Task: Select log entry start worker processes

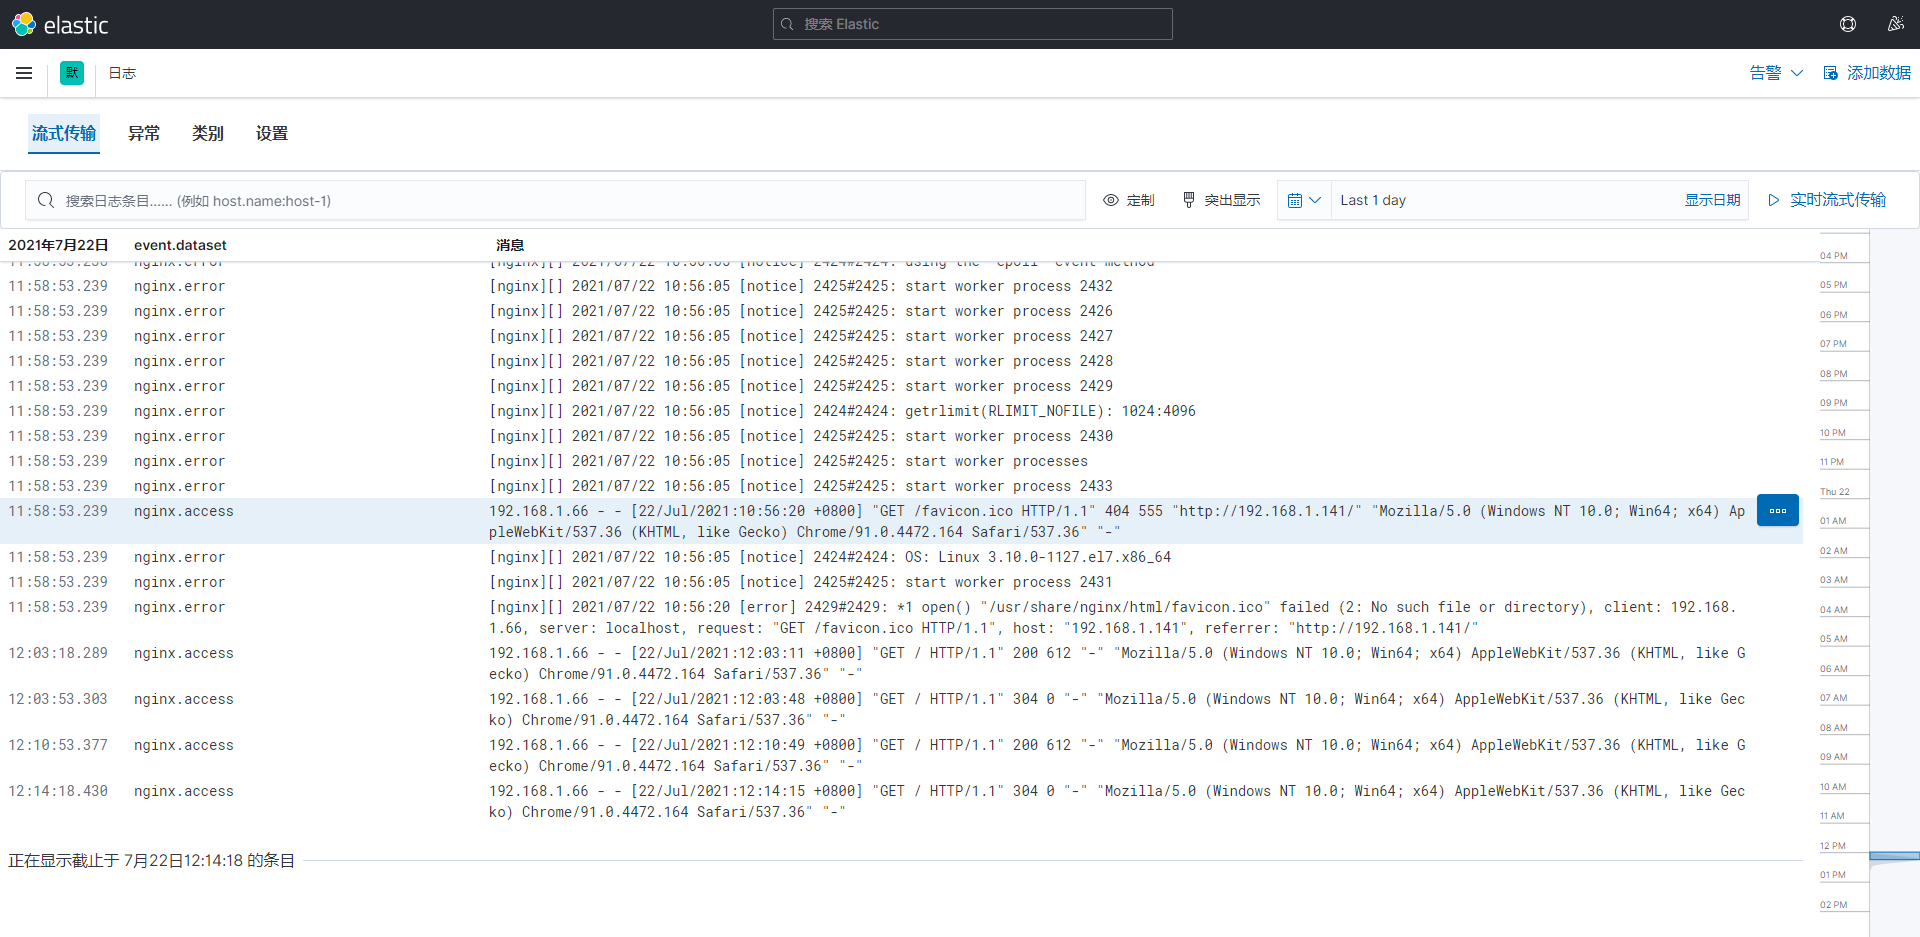Action: (900, 461)
